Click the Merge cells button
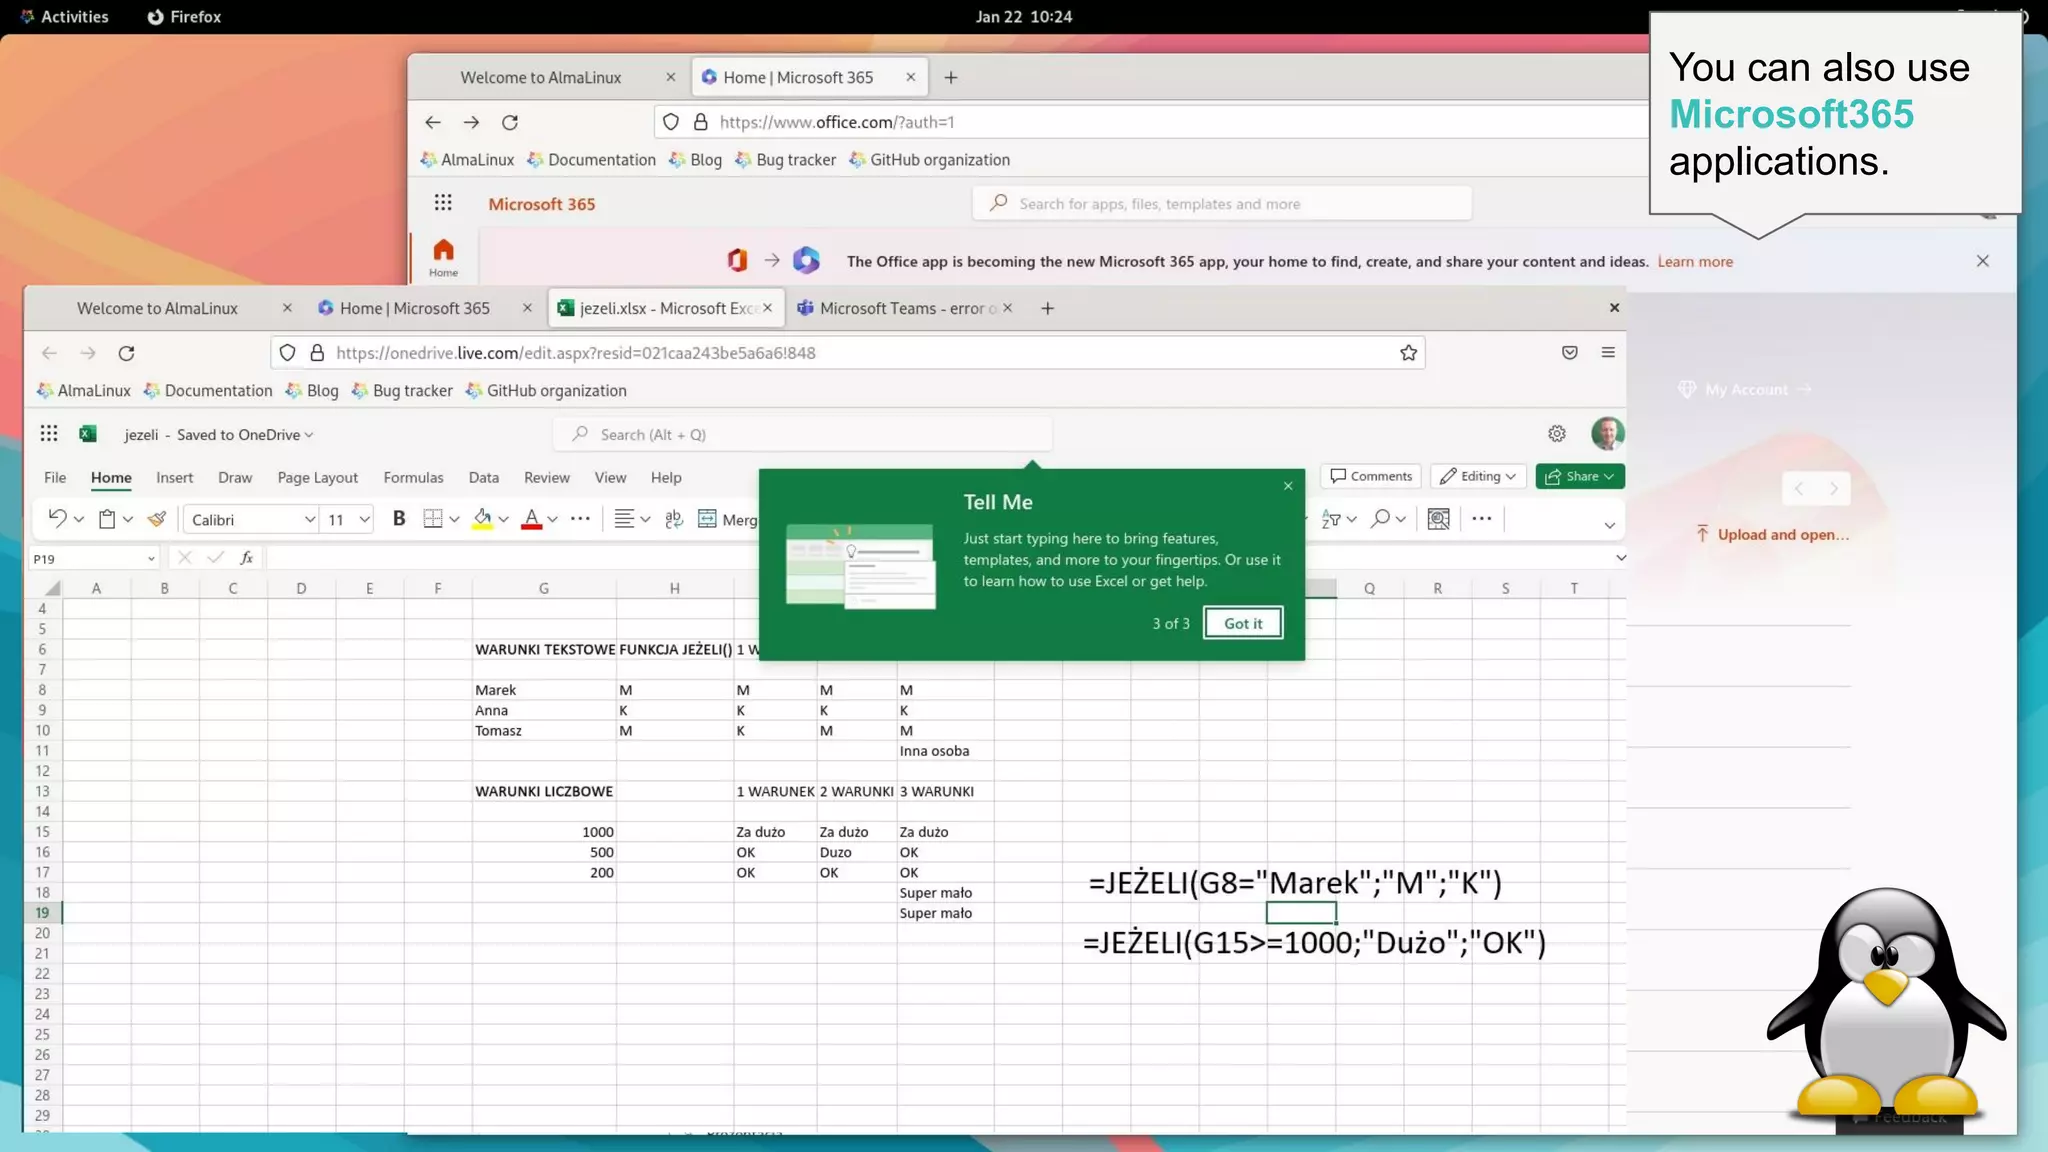2048x1152 pixels. 727,519
